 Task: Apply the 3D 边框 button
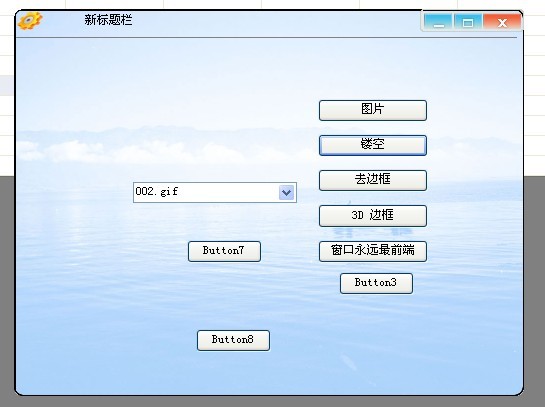[373, 215]
